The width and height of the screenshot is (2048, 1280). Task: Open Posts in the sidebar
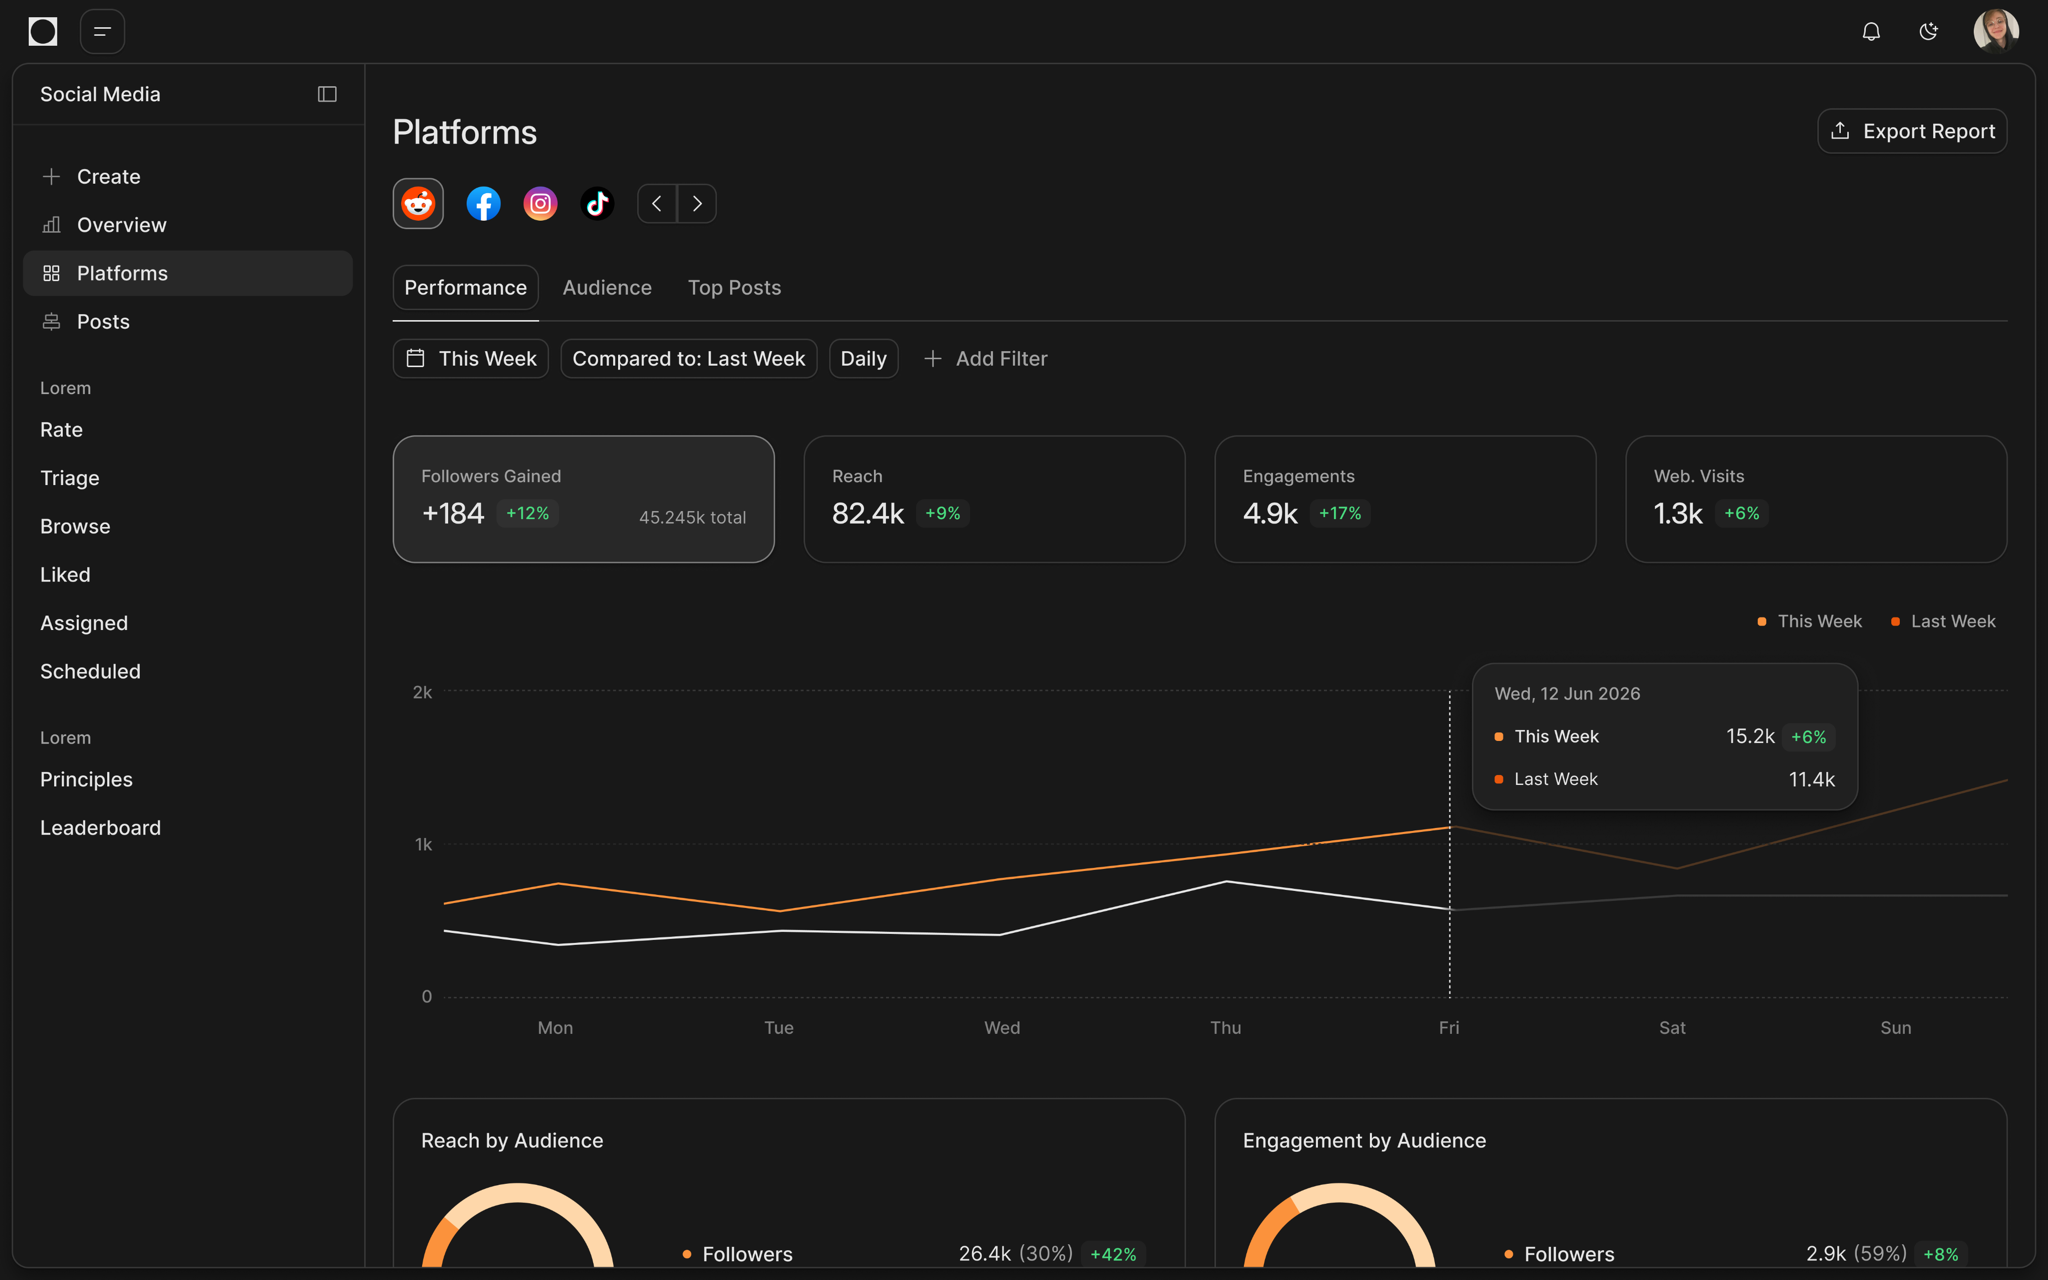[x=188, y=321]
